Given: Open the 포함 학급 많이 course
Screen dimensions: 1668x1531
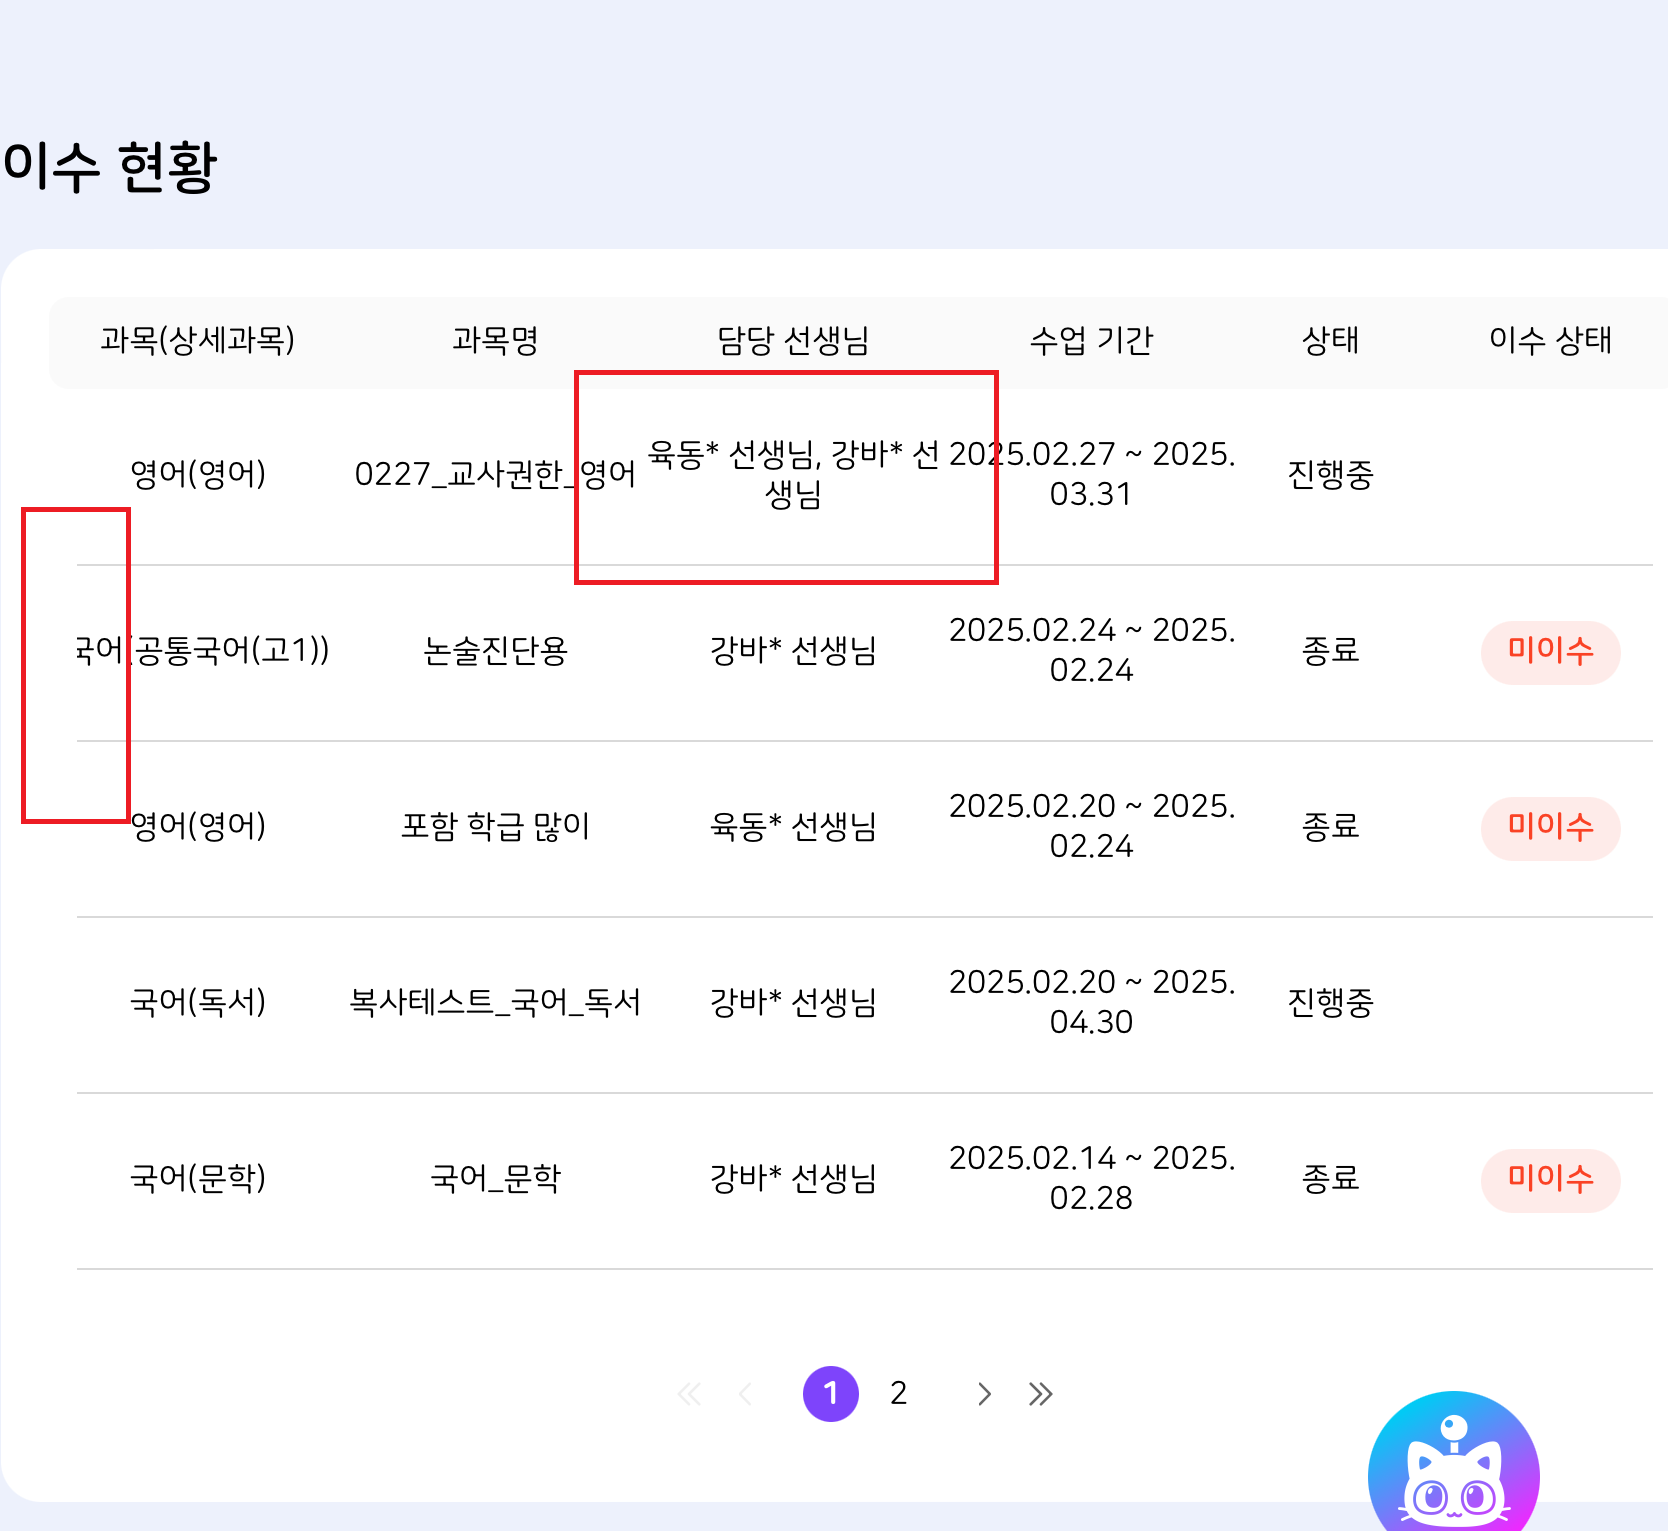Looking at the screenshot, I should click(495, 827).
